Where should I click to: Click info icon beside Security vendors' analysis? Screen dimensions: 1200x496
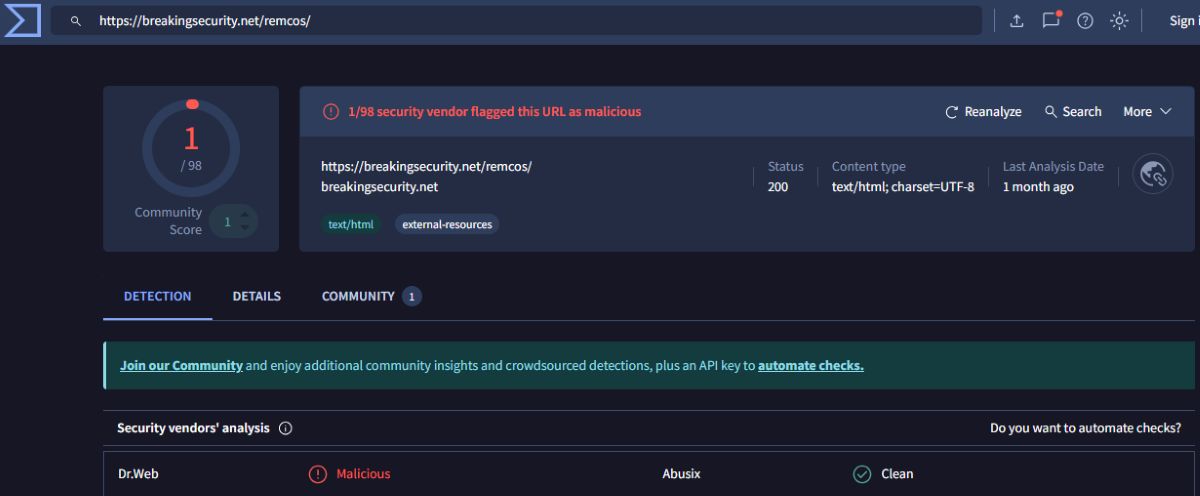point(285,428)
